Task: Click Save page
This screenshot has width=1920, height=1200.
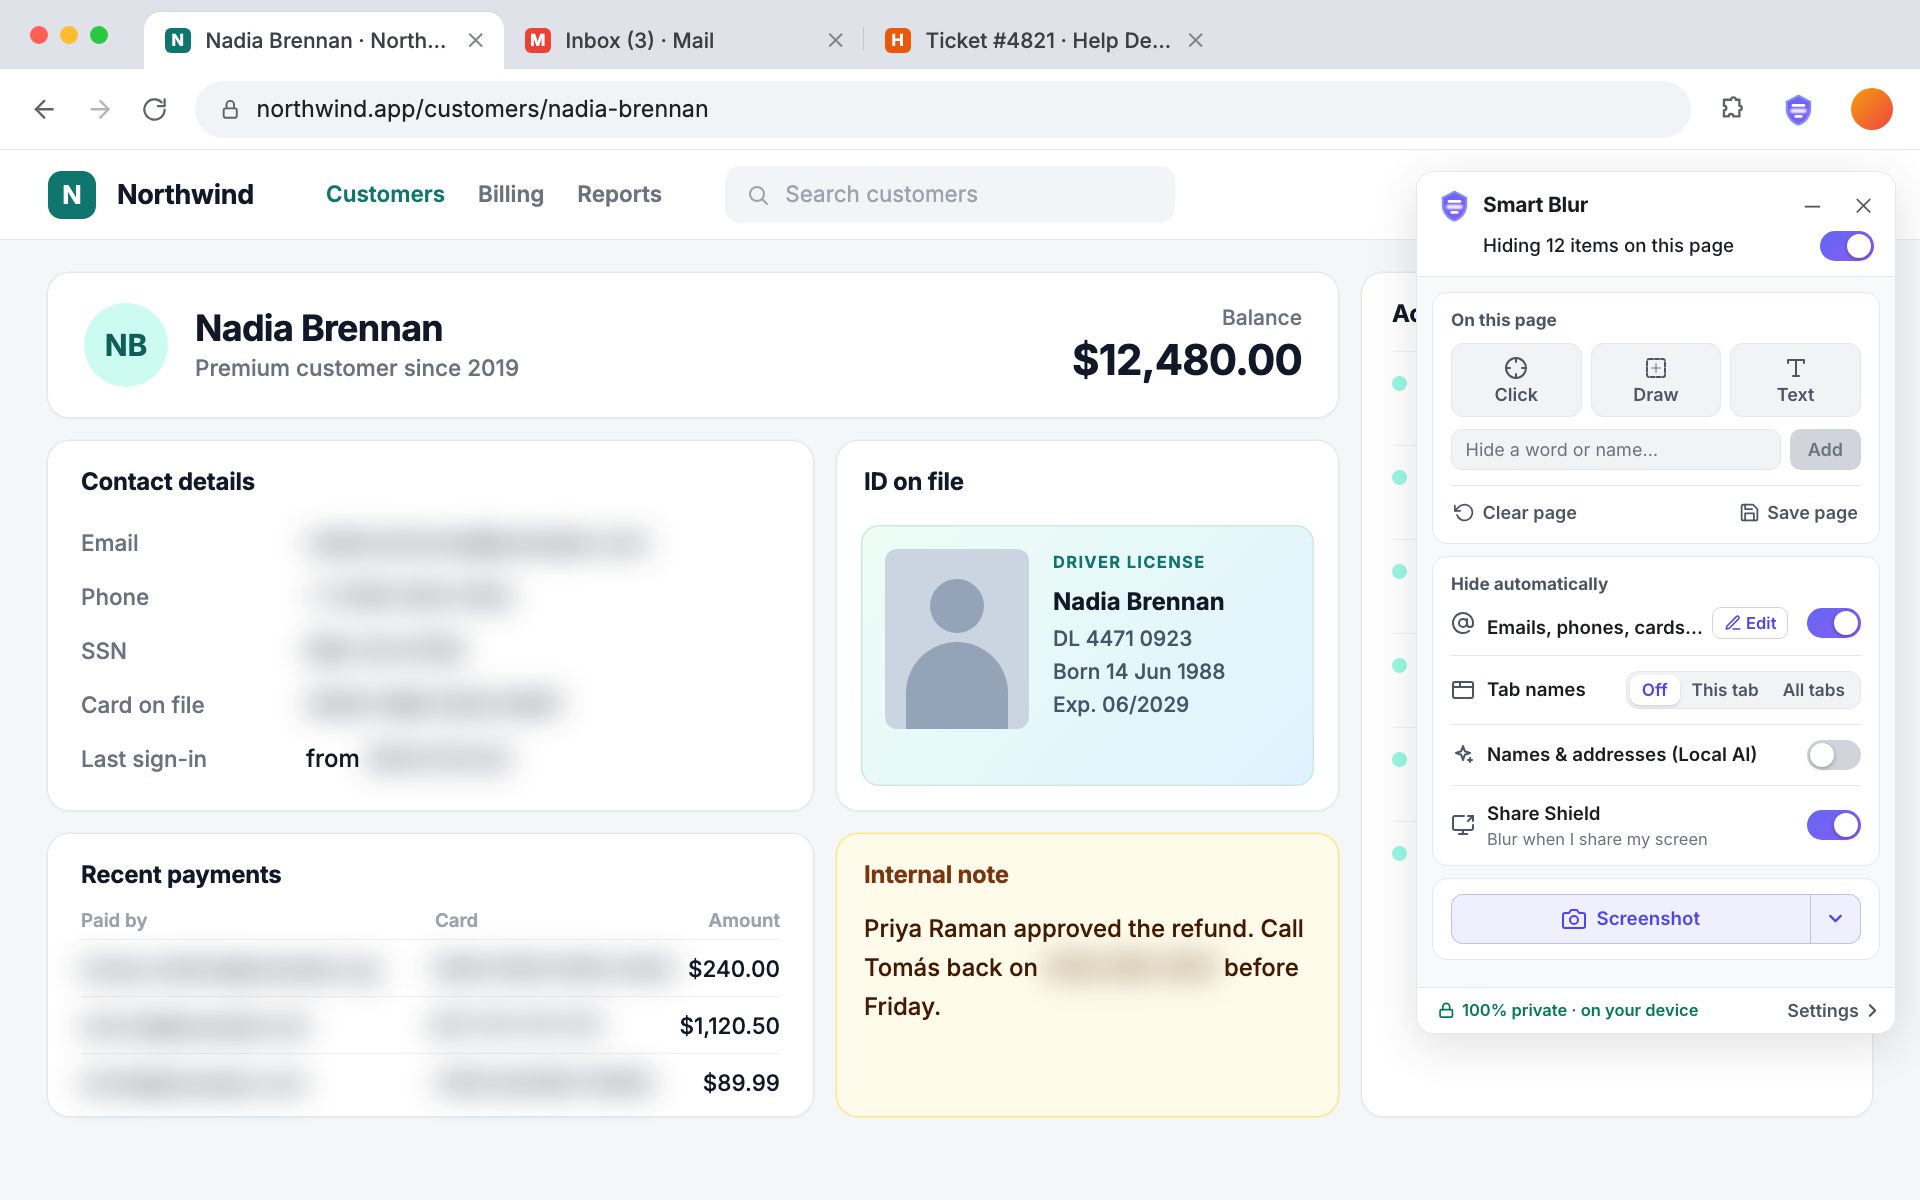Action: pos(1798,513)
